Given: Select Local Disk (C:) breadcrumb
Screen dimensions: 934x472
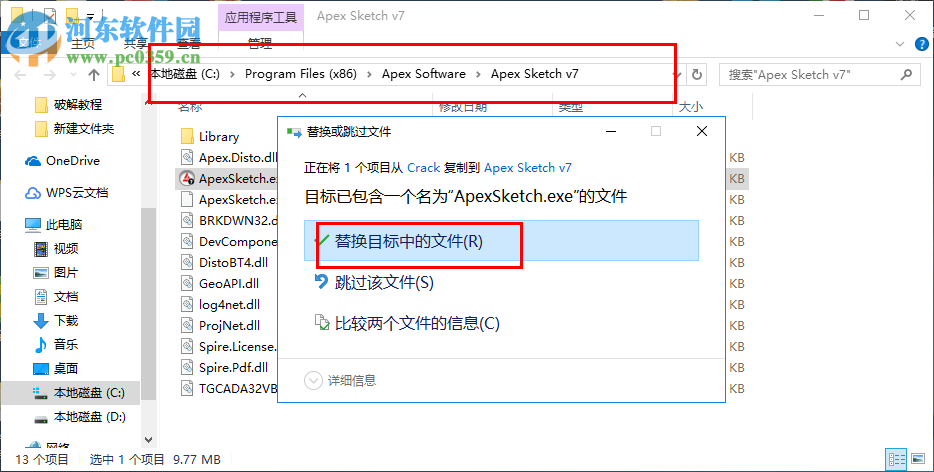Looking at the screenshot, I should pyautogui.click(x=185, y=74).
